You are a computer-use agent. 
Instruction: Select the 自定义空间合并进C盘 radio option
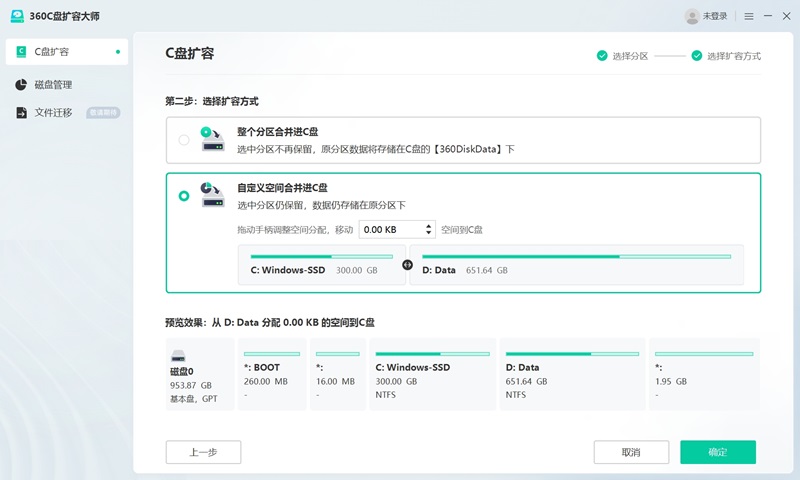[184, 196]
